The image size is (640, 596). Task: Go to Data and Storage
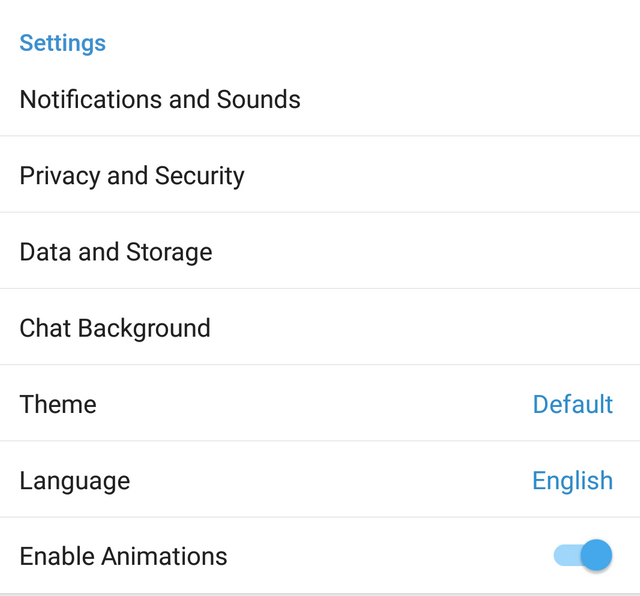[x=116, y=252]
